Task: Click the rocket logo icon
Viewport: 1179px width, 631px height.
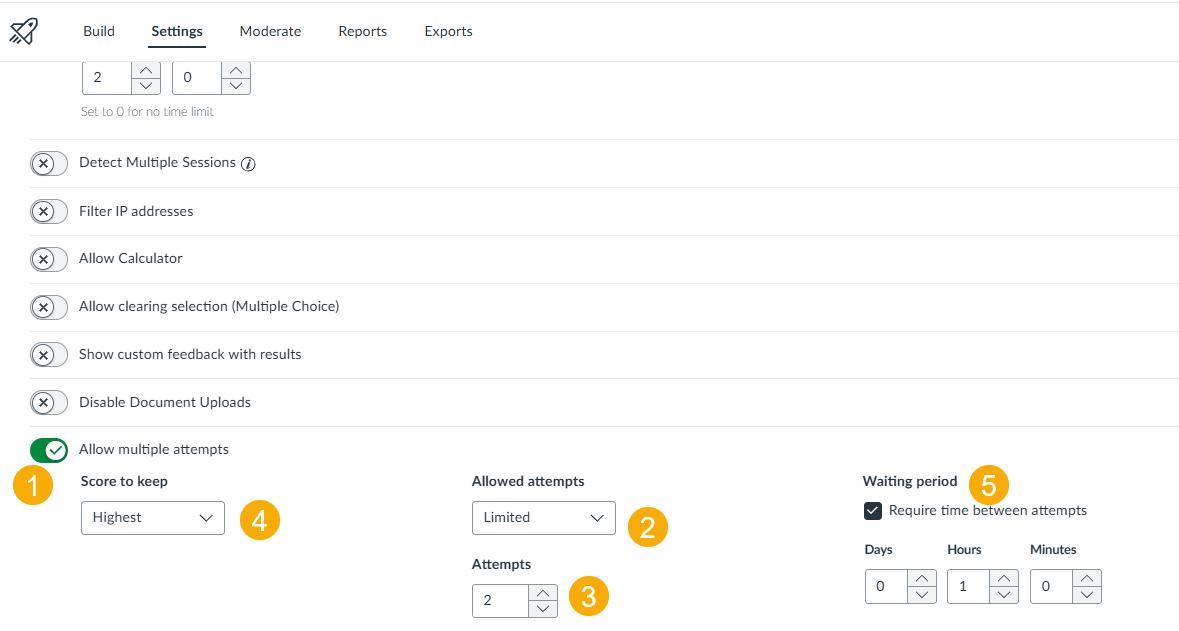Action: 23,31
